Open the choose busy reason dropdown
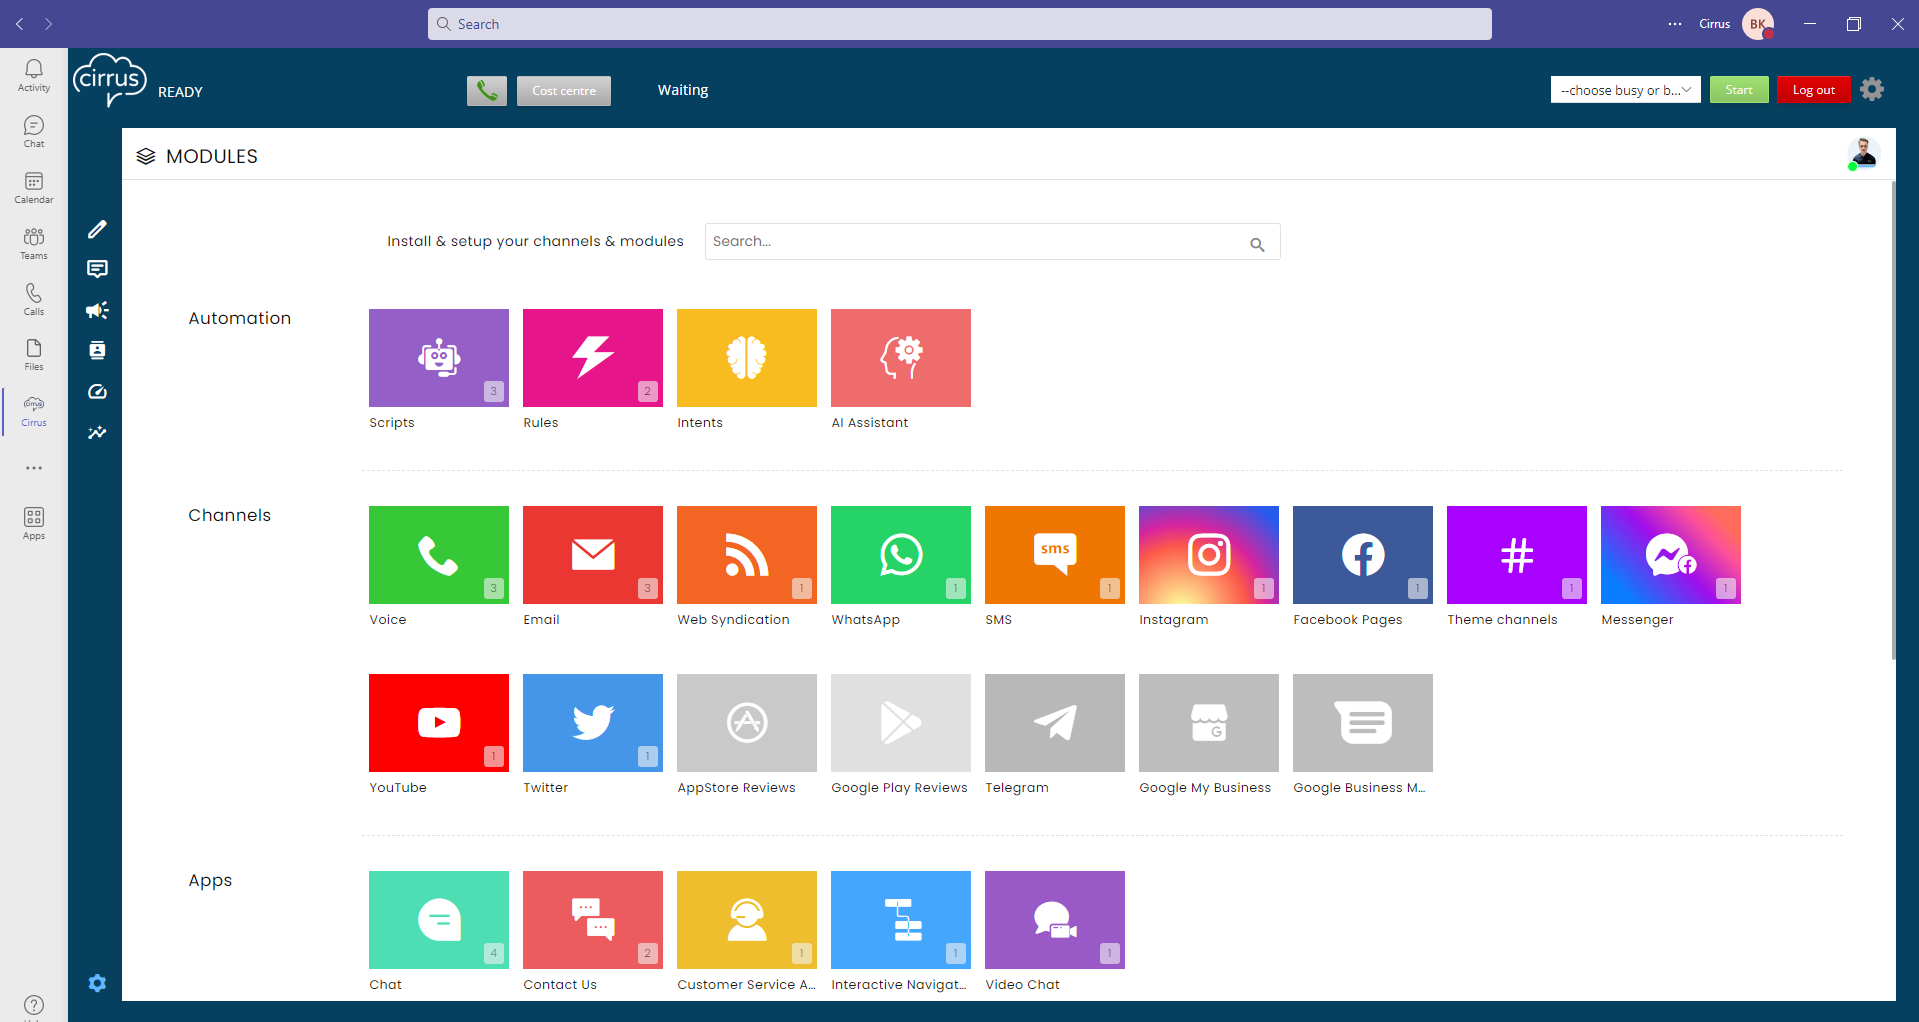Screen dimensions: 1919x1022 (1624, 89)
